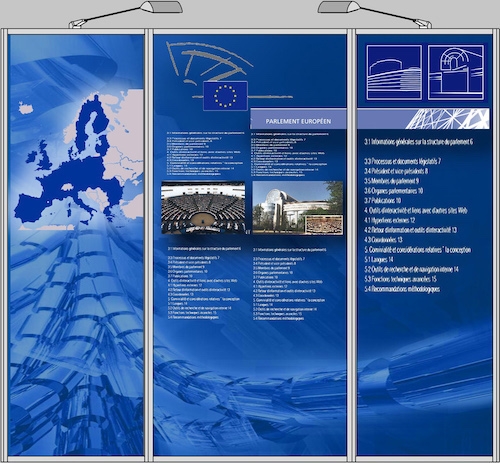Viewport: 500px width, 463px height.
Task: Select '5. Convivialité et considérations' line on right panel
Action: point(417,250)
